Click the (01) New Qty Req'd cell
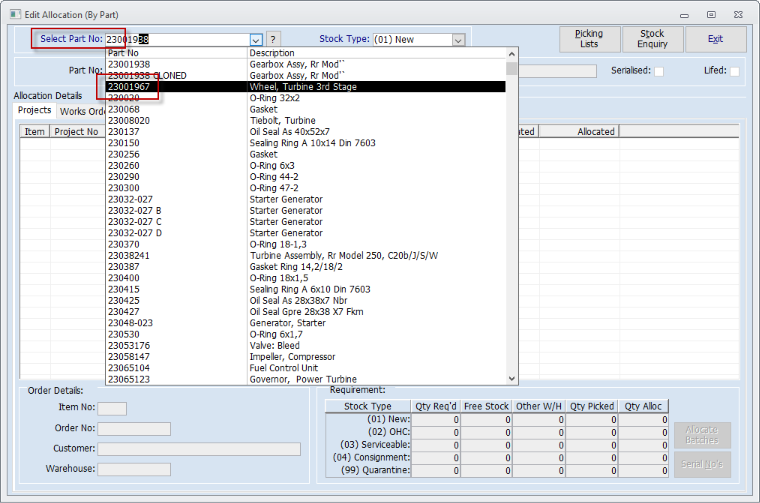This screenshot has height=503, width=760. pyautogui.click(x=435, y=420)
